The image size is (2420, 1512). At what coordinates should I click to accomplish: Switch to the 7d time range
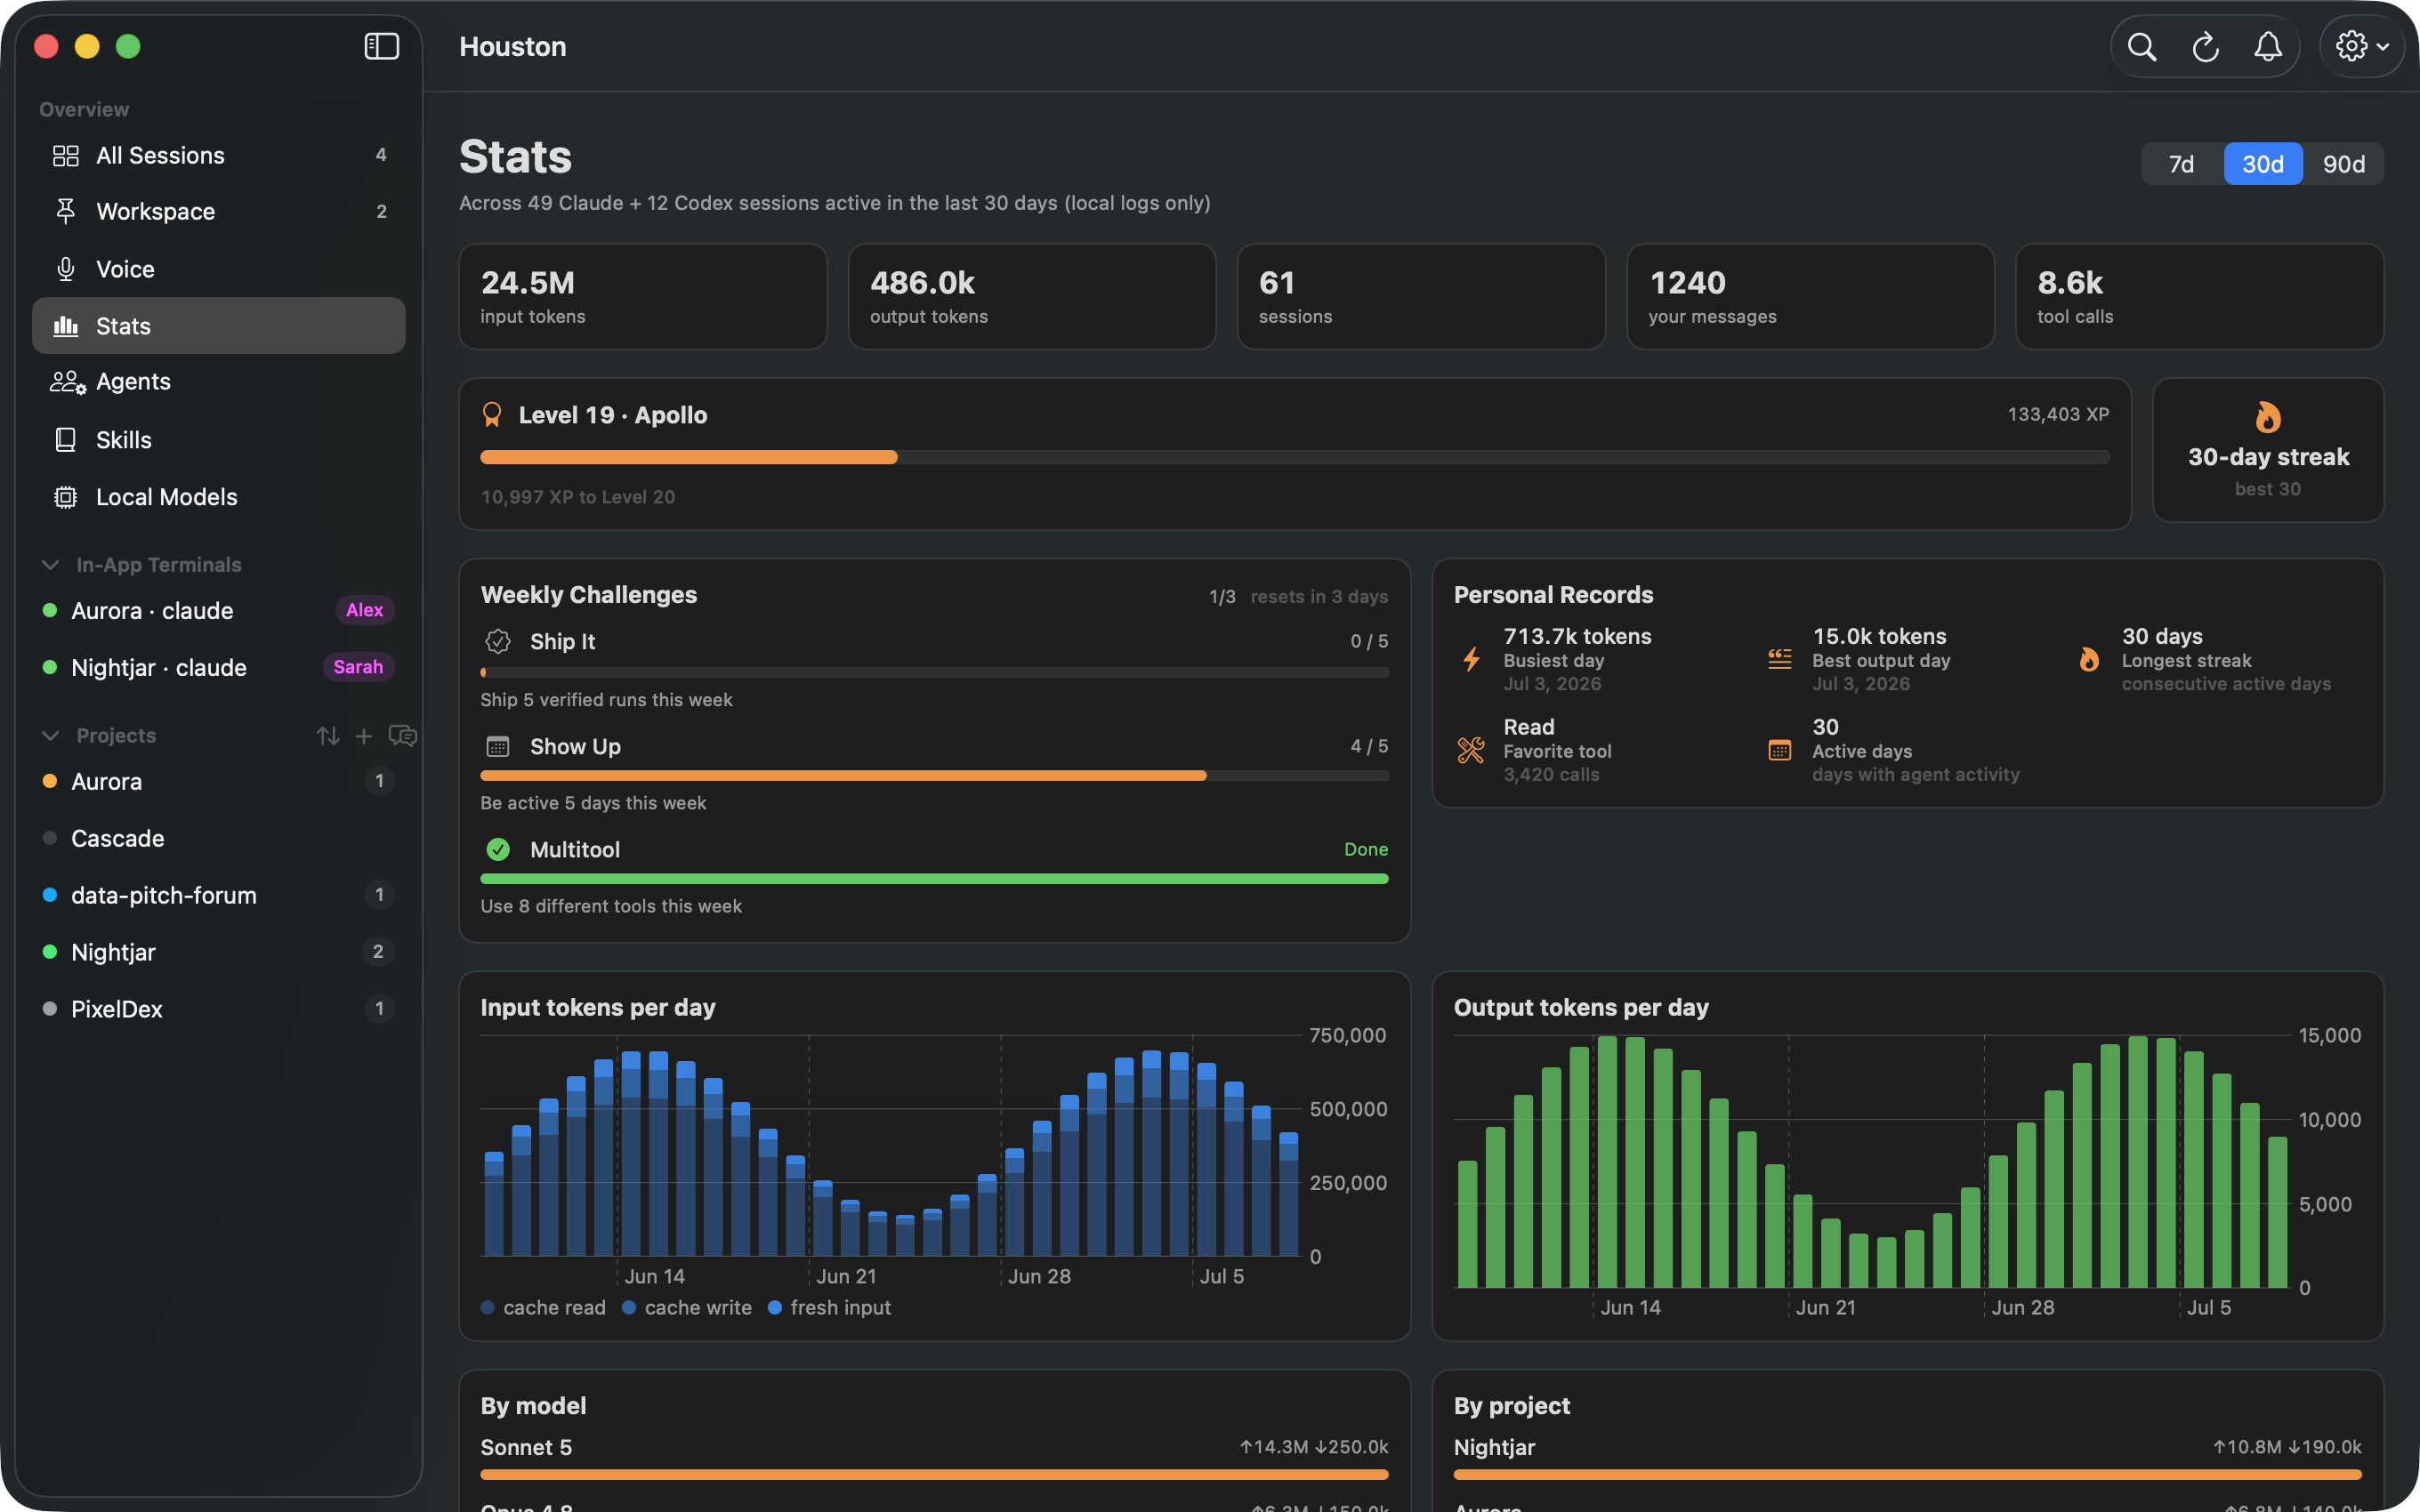click(x=2181, y=164)
